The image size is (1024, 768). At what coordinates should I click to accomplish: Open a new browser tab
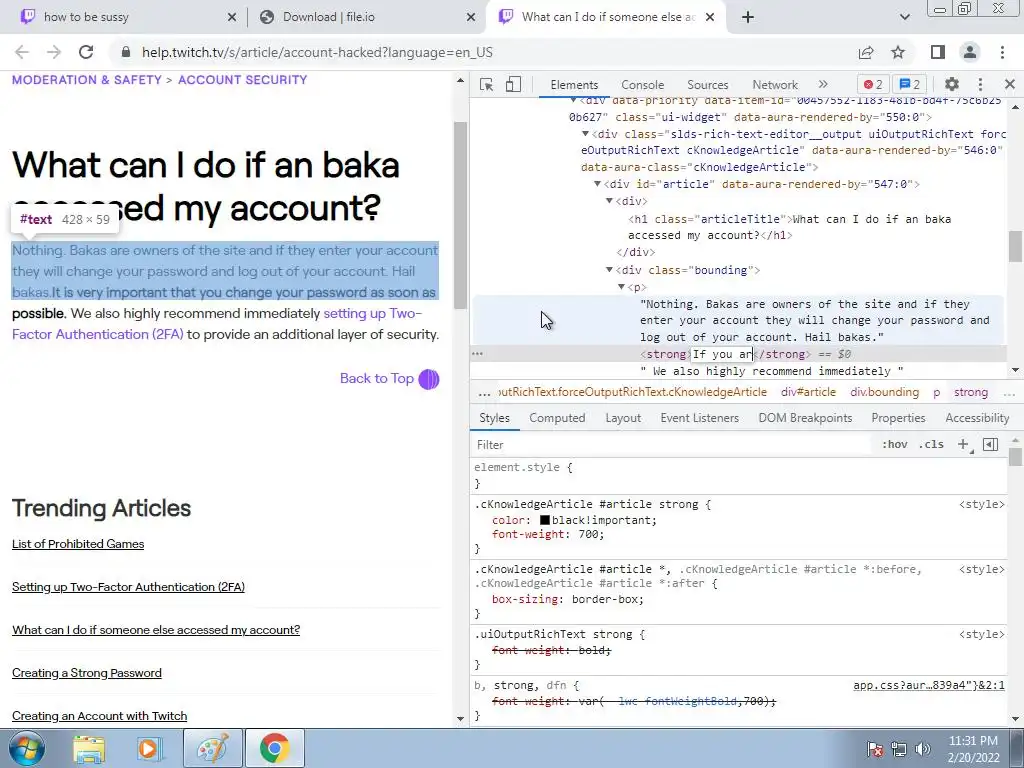pyautogui.click(x=748, y=17)
